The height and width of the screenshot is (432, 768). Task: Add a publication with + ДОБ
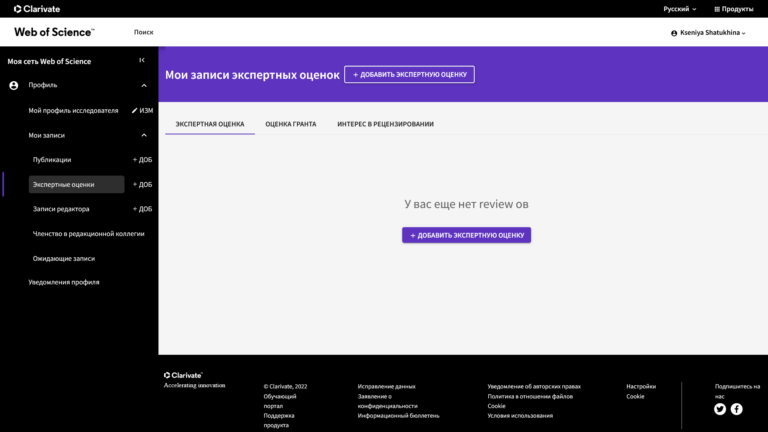(143, 160)
